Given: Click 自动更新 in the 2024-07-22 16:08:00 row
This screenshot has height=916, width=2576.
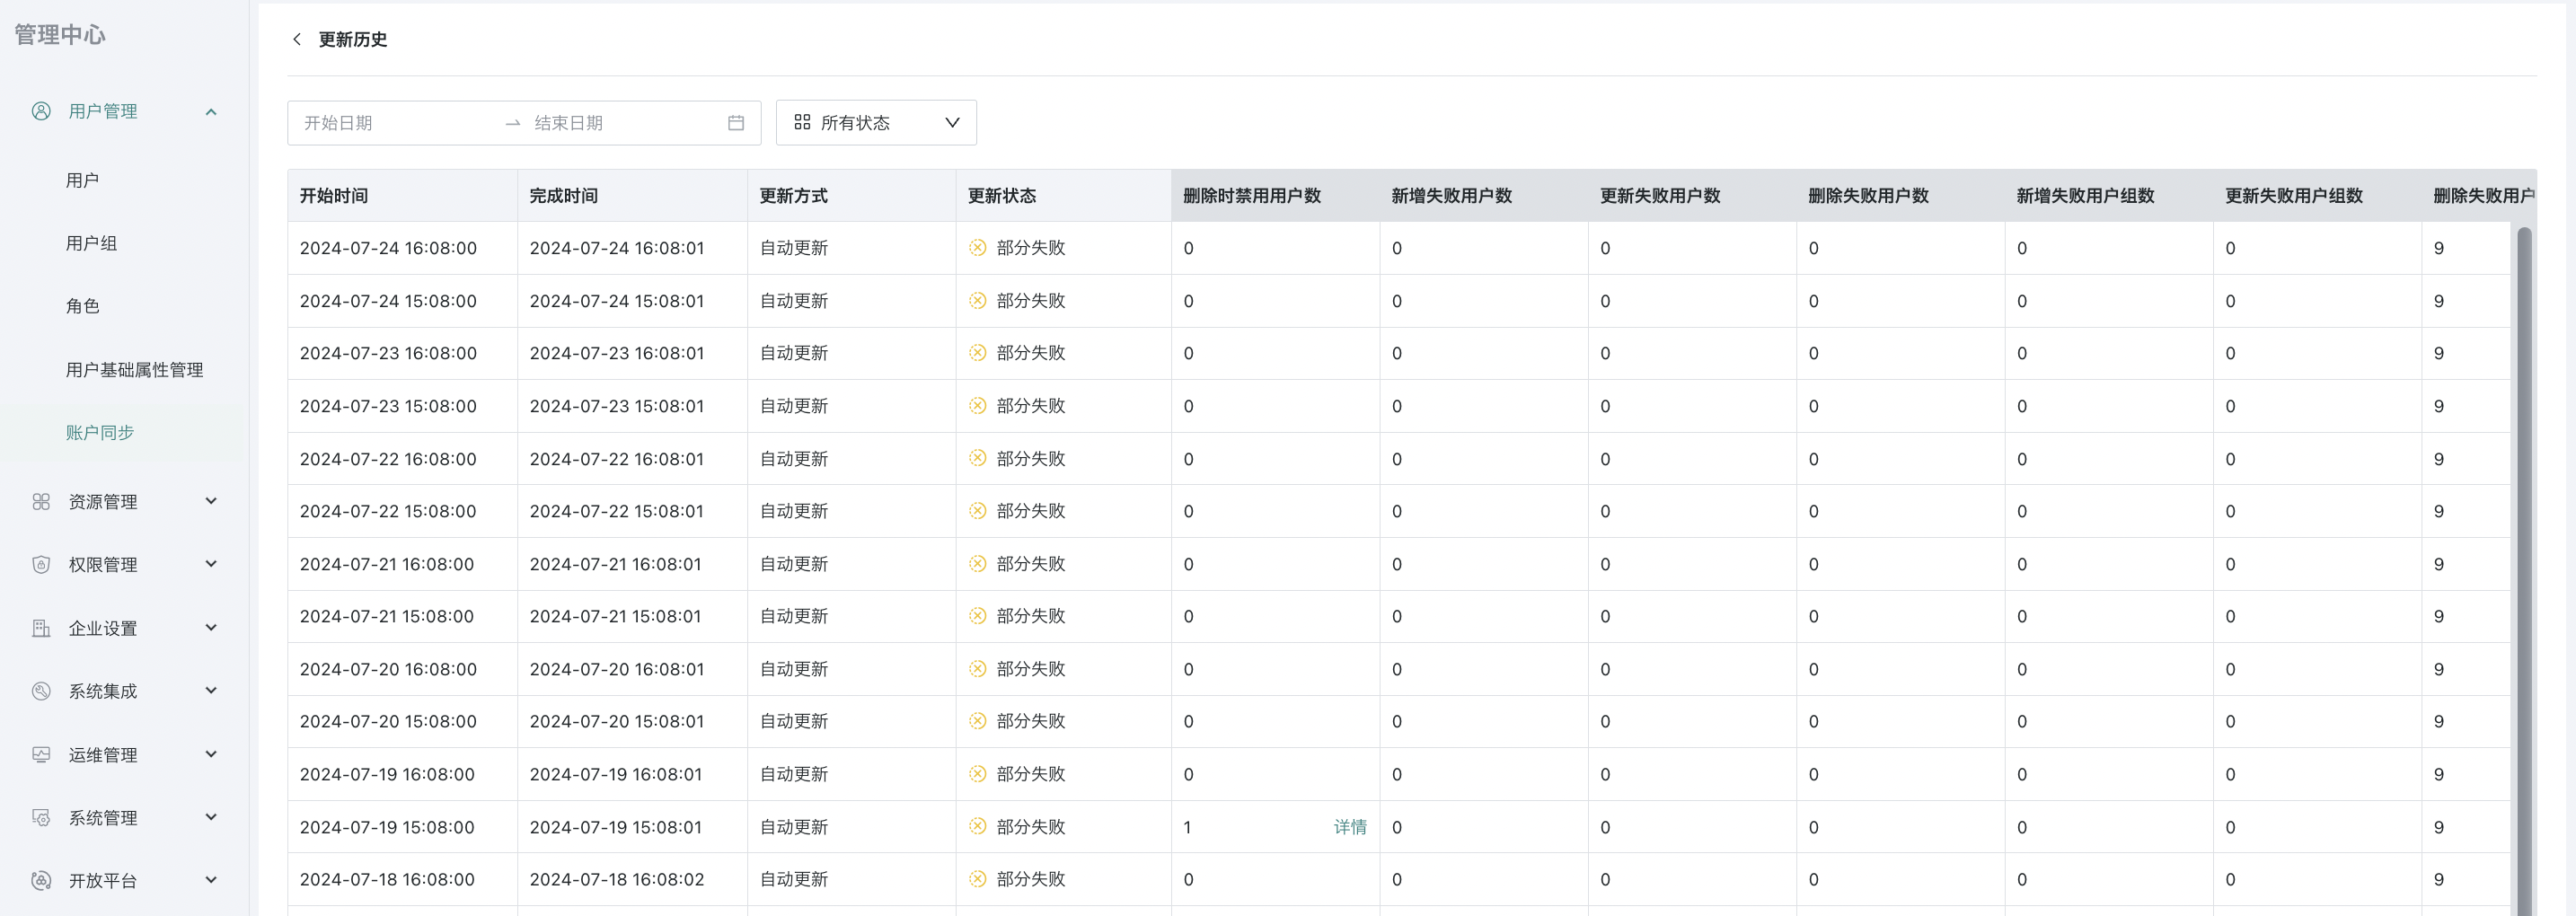Looking at the screenshot, I should click(x=794, y=459).
